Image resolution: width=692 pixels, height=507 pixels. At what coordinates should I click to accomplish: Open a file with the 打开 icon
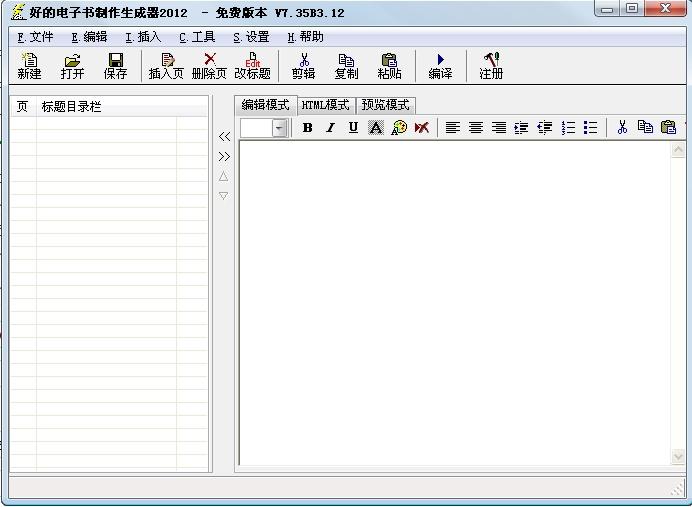click(72, 66)
